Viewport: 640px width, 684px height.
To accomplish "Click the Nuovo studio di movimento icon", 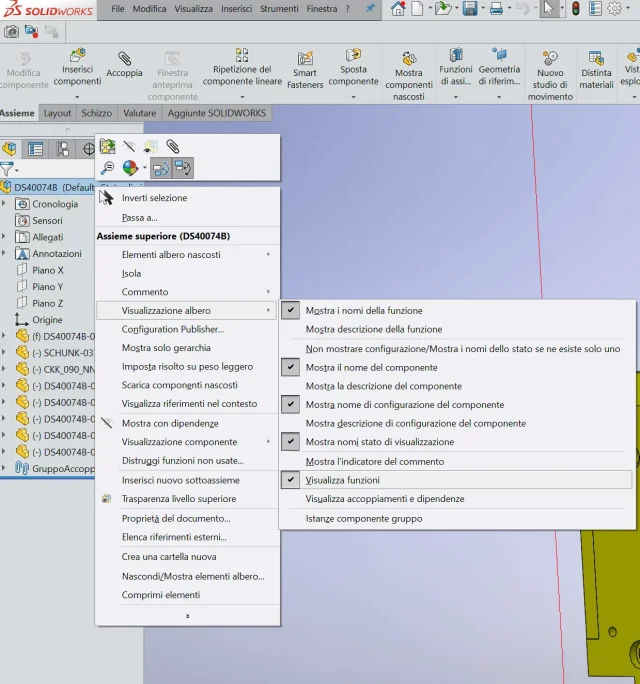I will pos(550,58).
